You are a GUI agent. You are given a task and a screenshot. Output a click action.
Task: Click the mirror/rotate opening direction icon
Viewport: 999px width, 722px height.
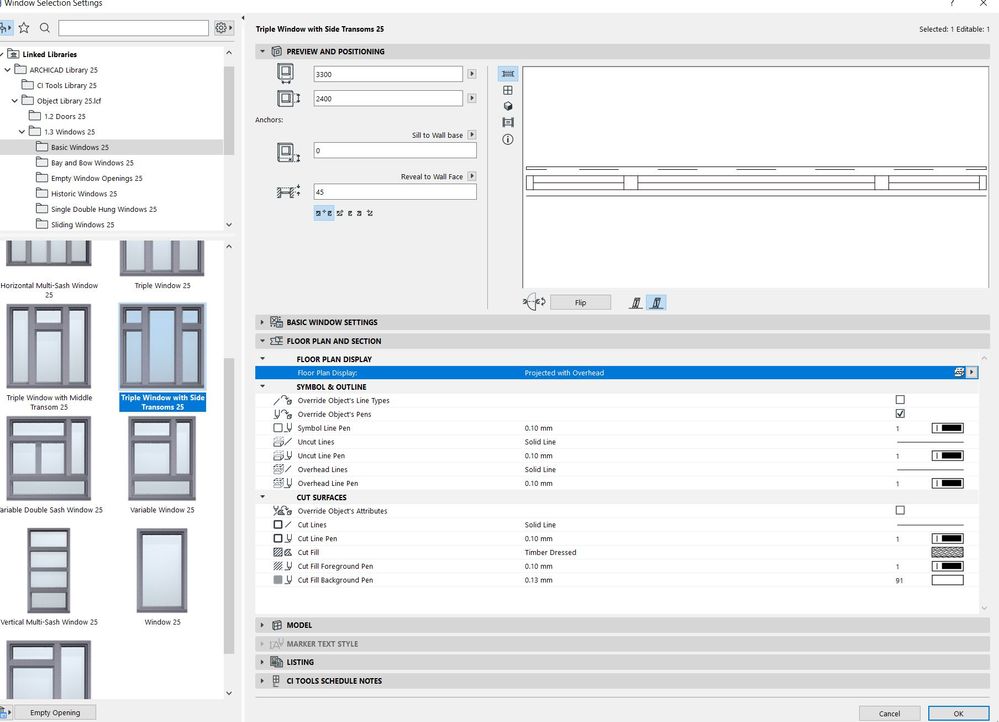(x=535, y=302)
